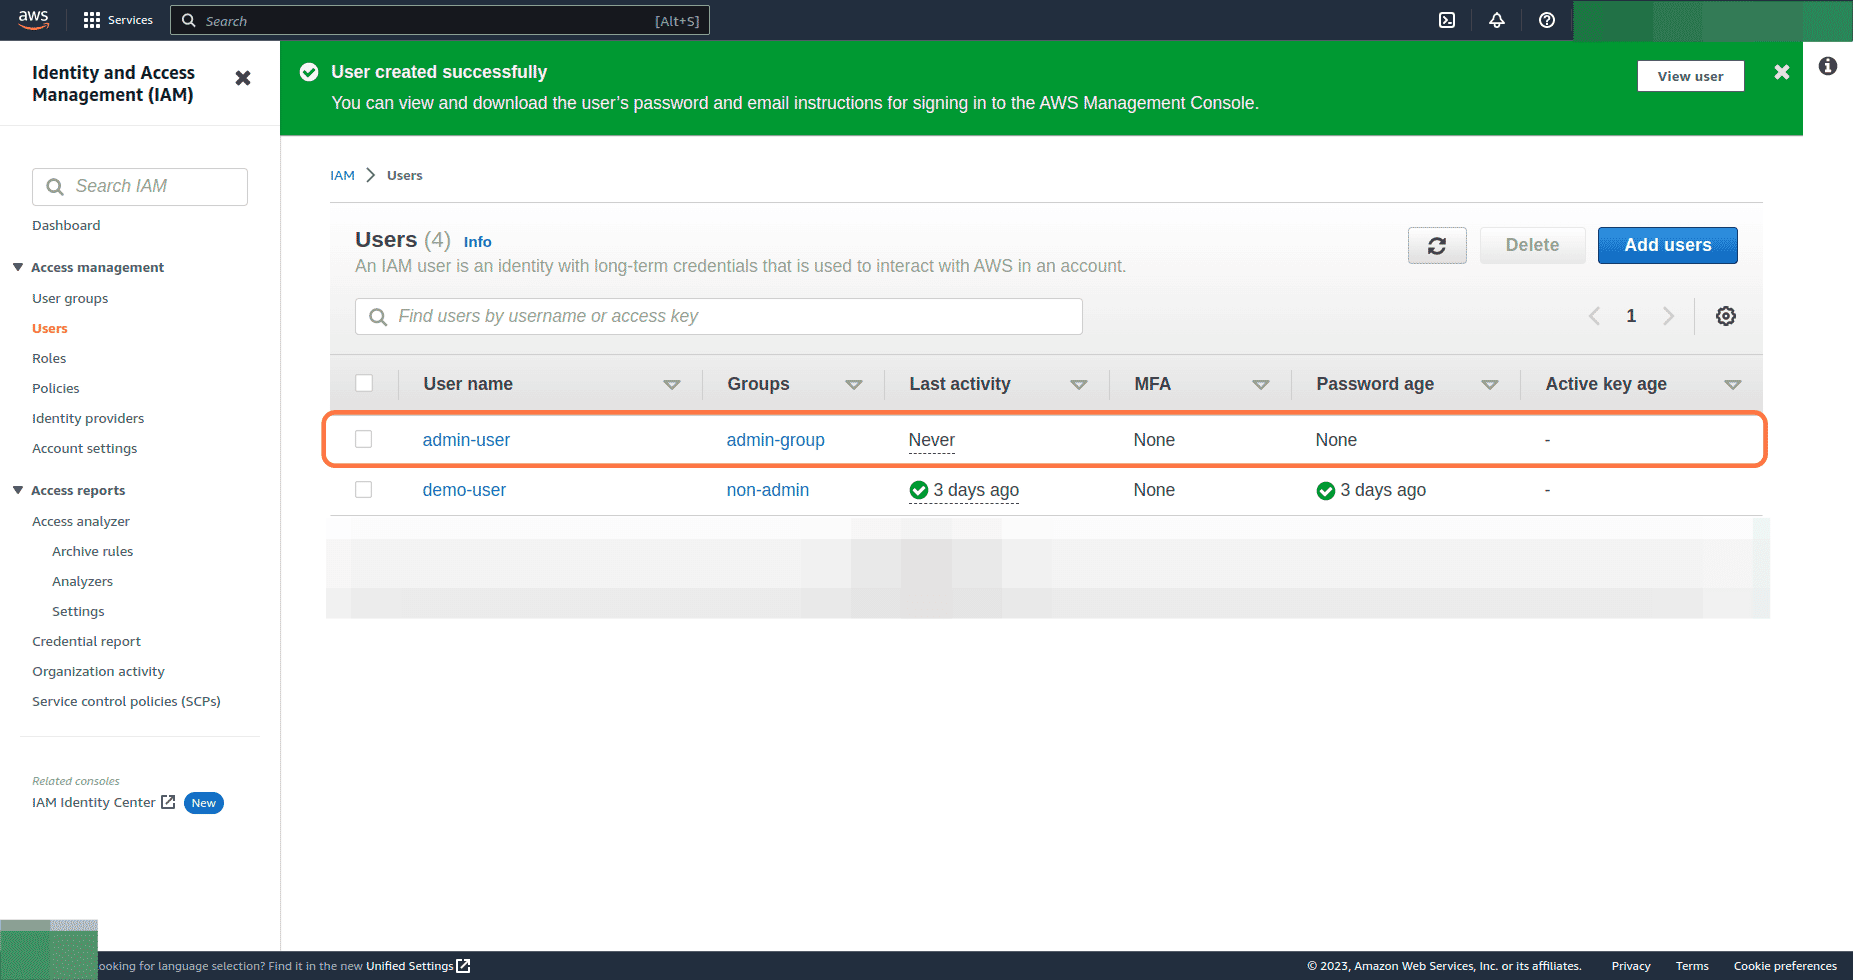Open the non-admin group link
This screenshot has height=980, width=1853.
click(768, 490)
